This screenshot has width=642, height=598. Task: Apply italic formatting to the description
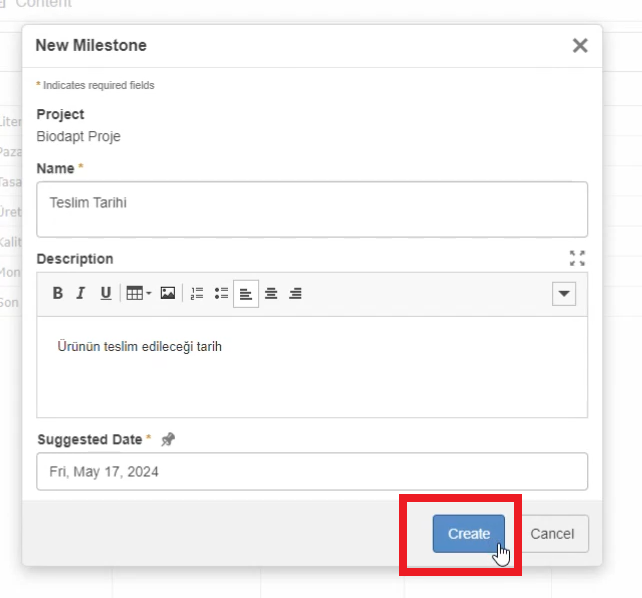point(81,293)
